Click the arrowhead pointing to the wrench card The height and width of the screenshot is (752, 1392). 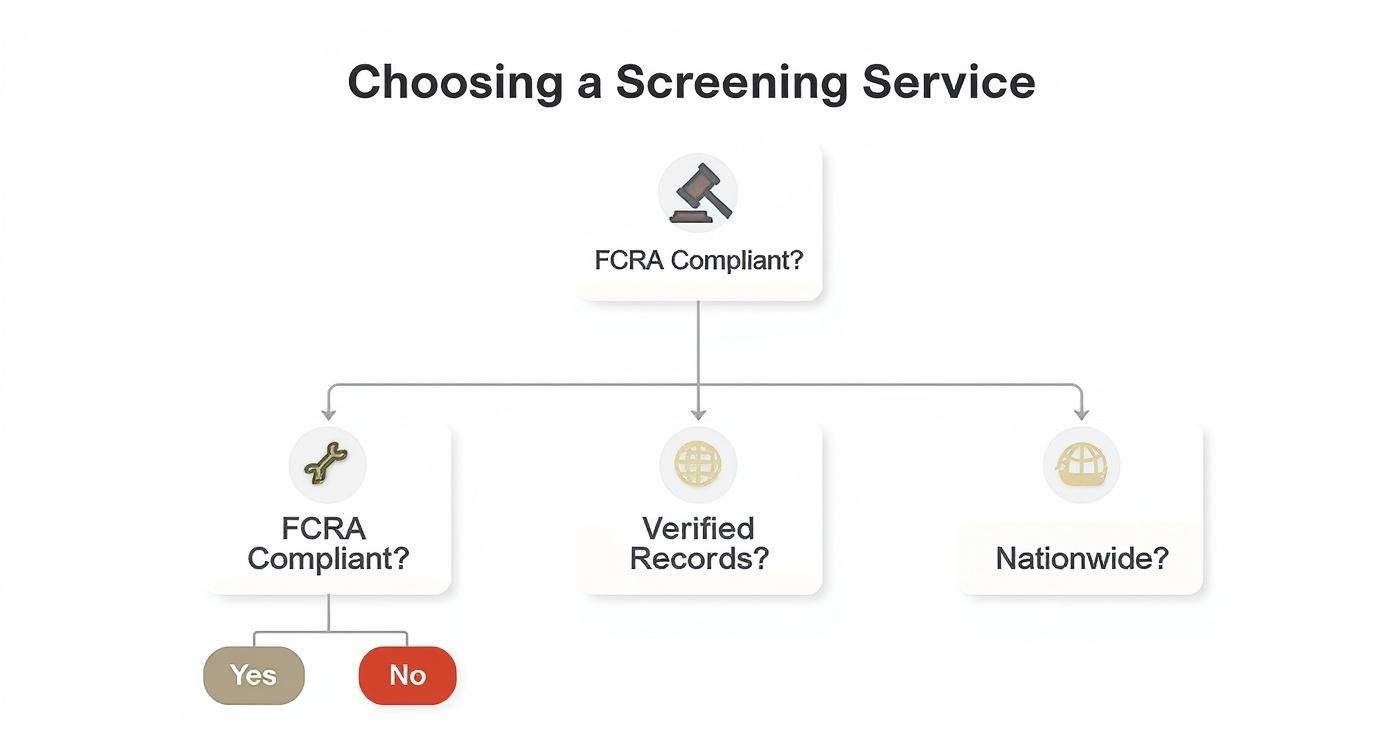pos(328,413)
